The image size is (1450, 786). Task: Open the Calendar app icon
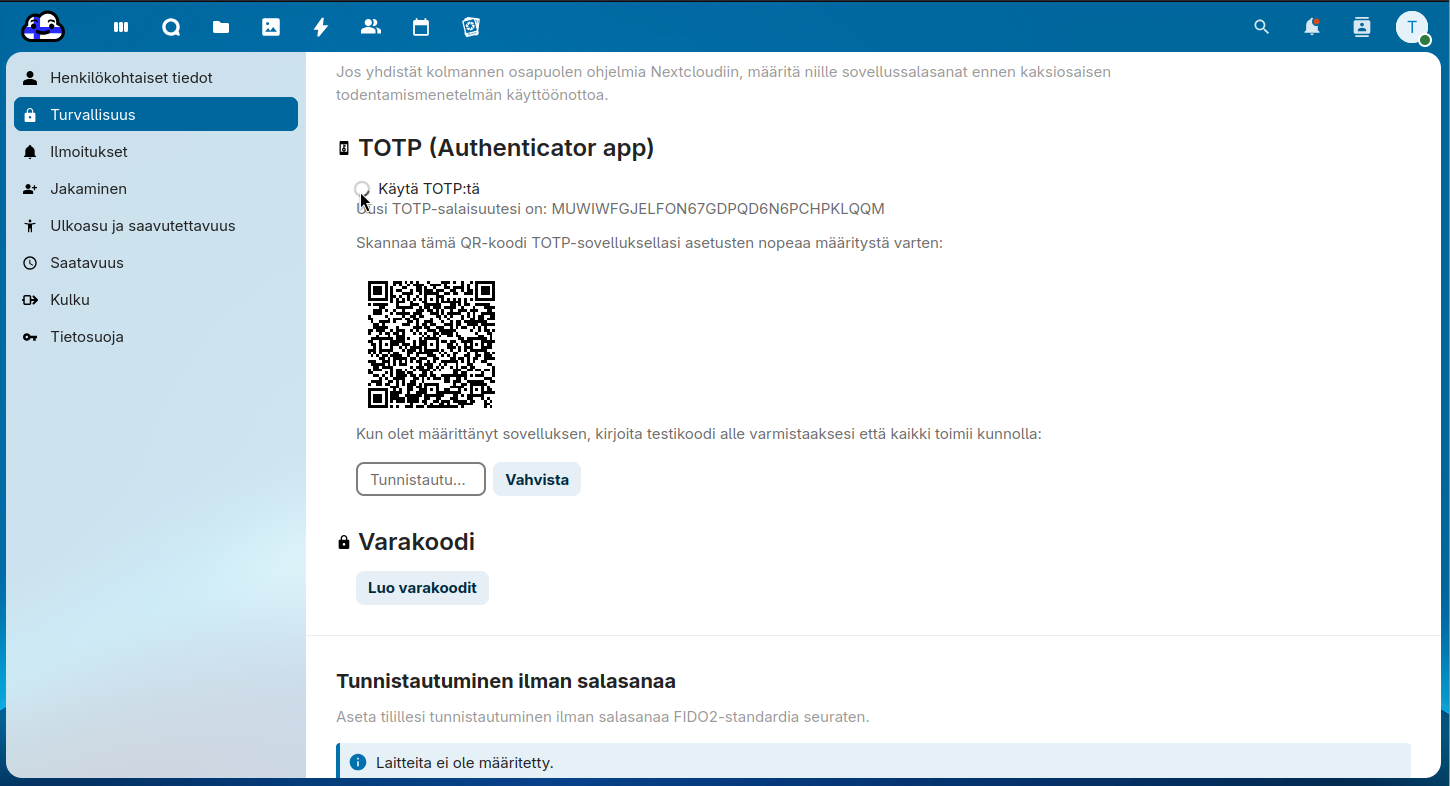tap(421, 27)
